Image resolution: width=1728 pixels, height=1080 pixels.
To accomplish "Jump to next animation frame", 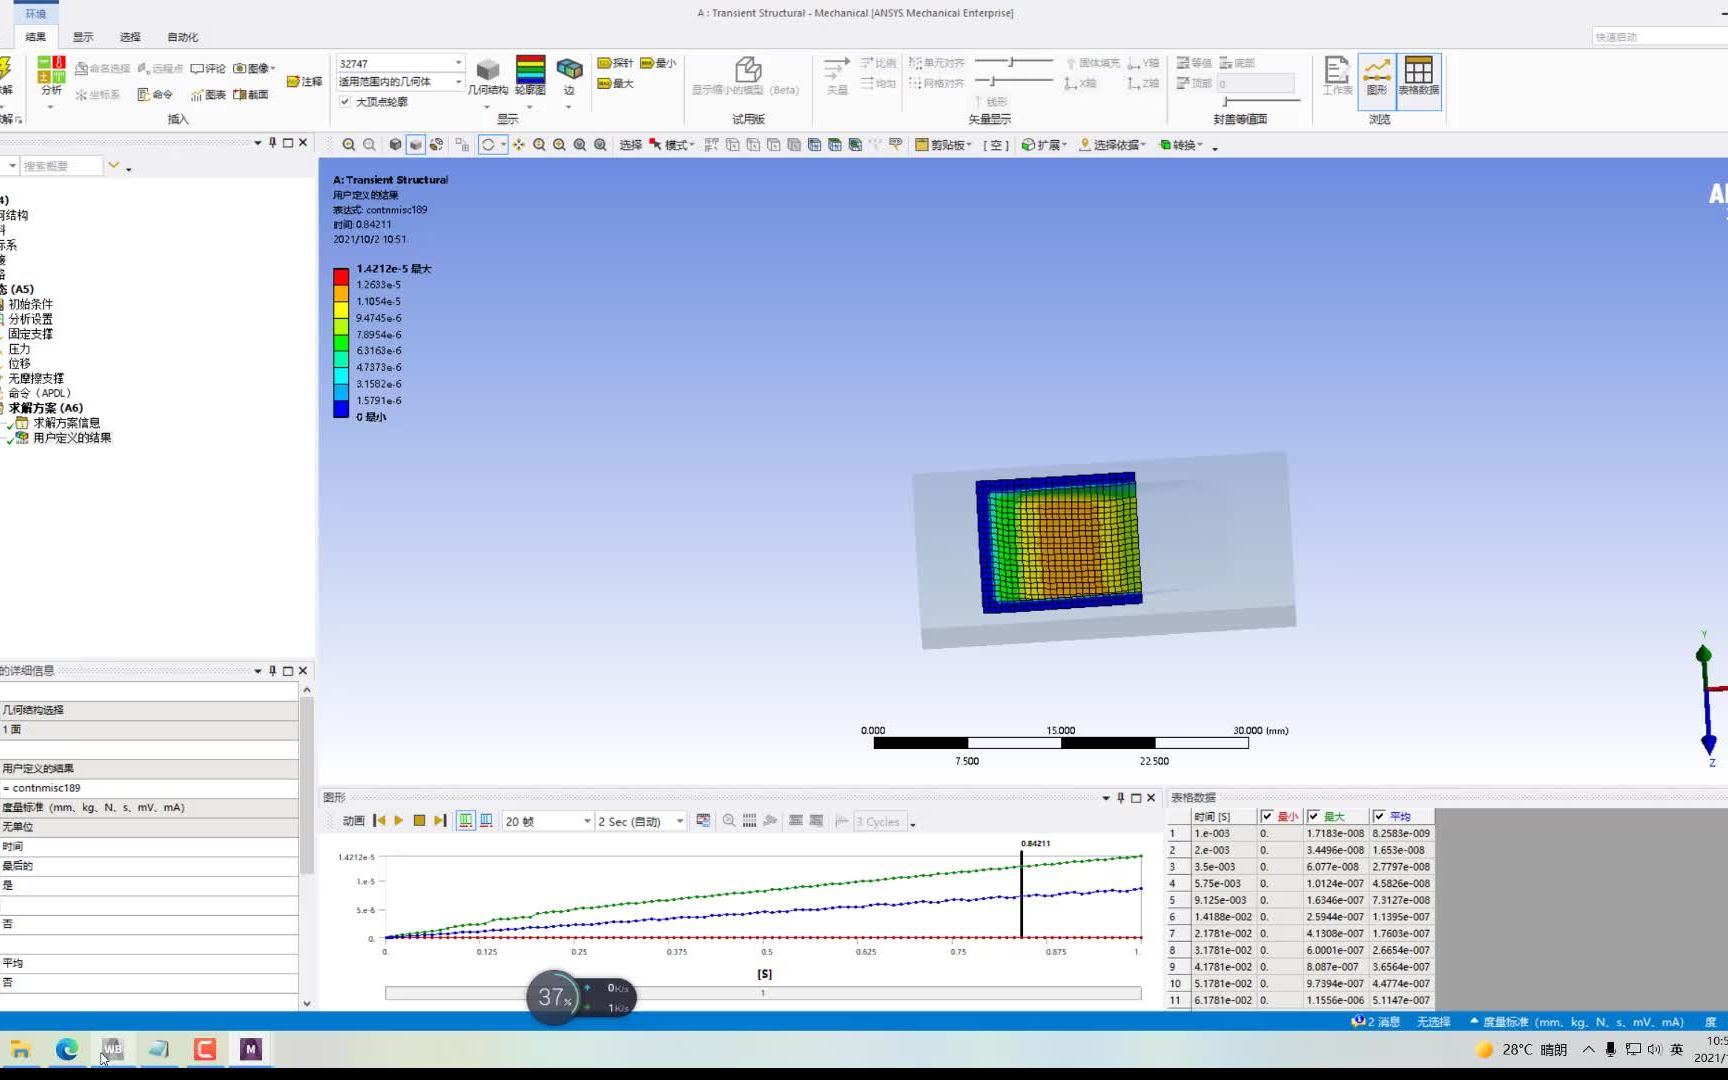I will (440, 821).
